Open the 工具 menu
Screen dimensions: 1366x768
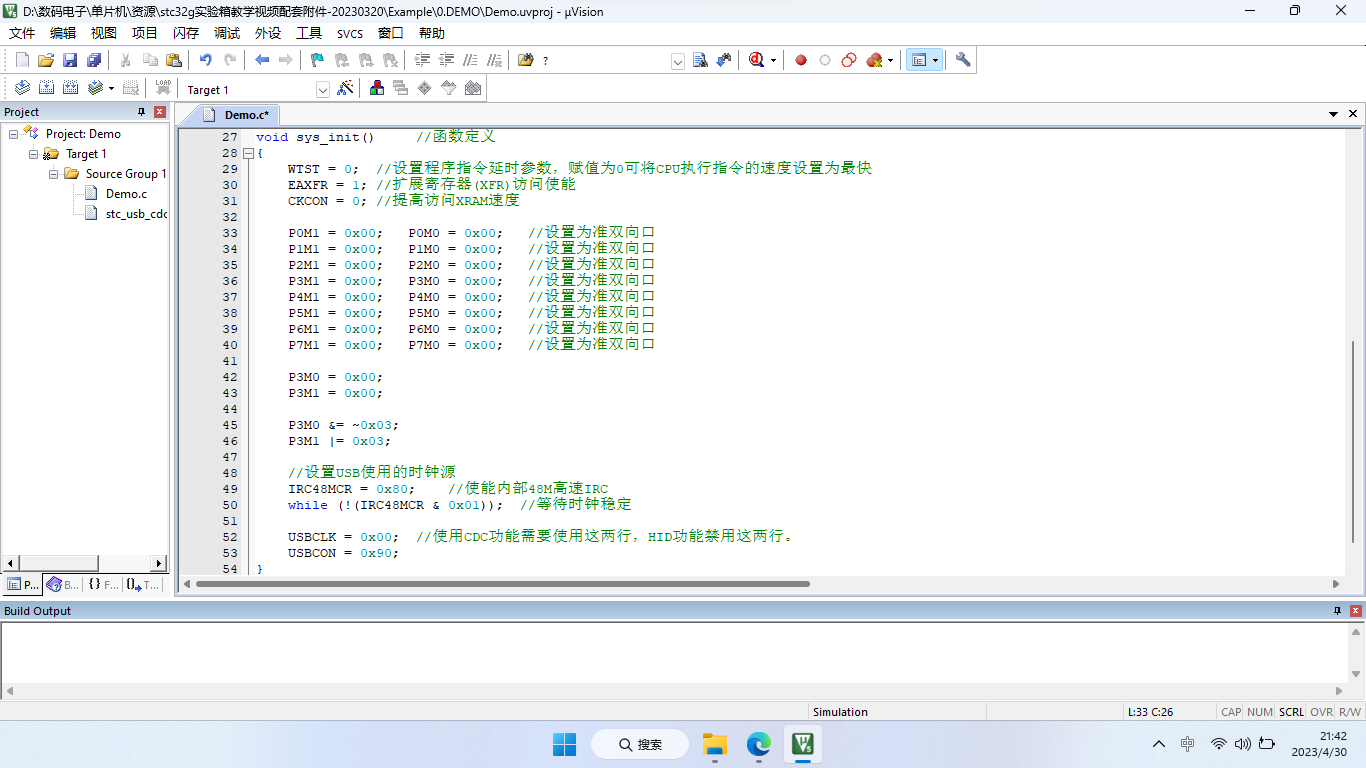pos(309,33)
